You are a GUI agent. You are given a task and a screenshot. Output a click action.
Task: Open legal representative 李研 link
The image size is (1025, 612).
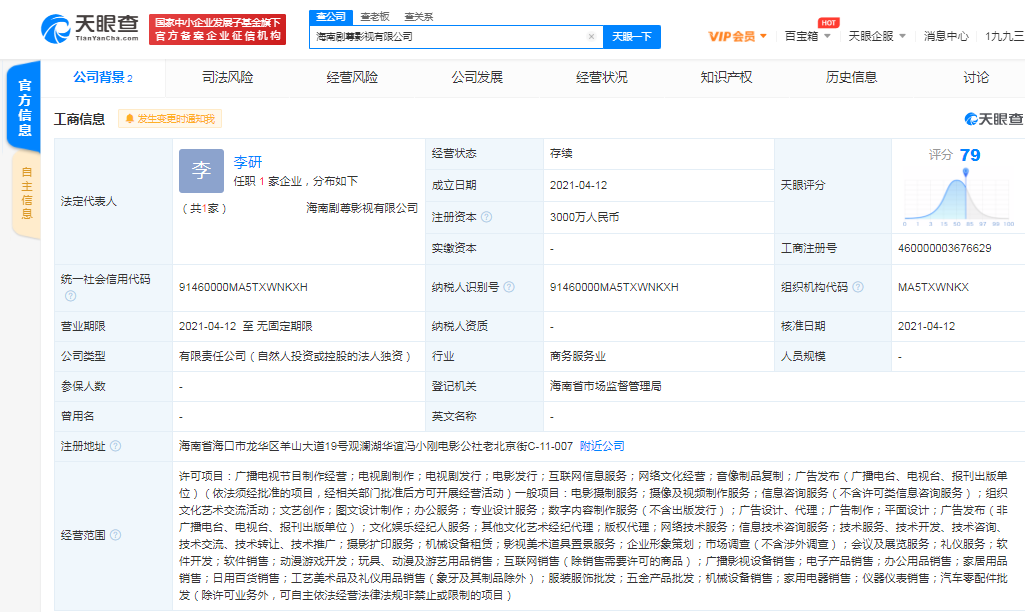[x=248, y=162]
